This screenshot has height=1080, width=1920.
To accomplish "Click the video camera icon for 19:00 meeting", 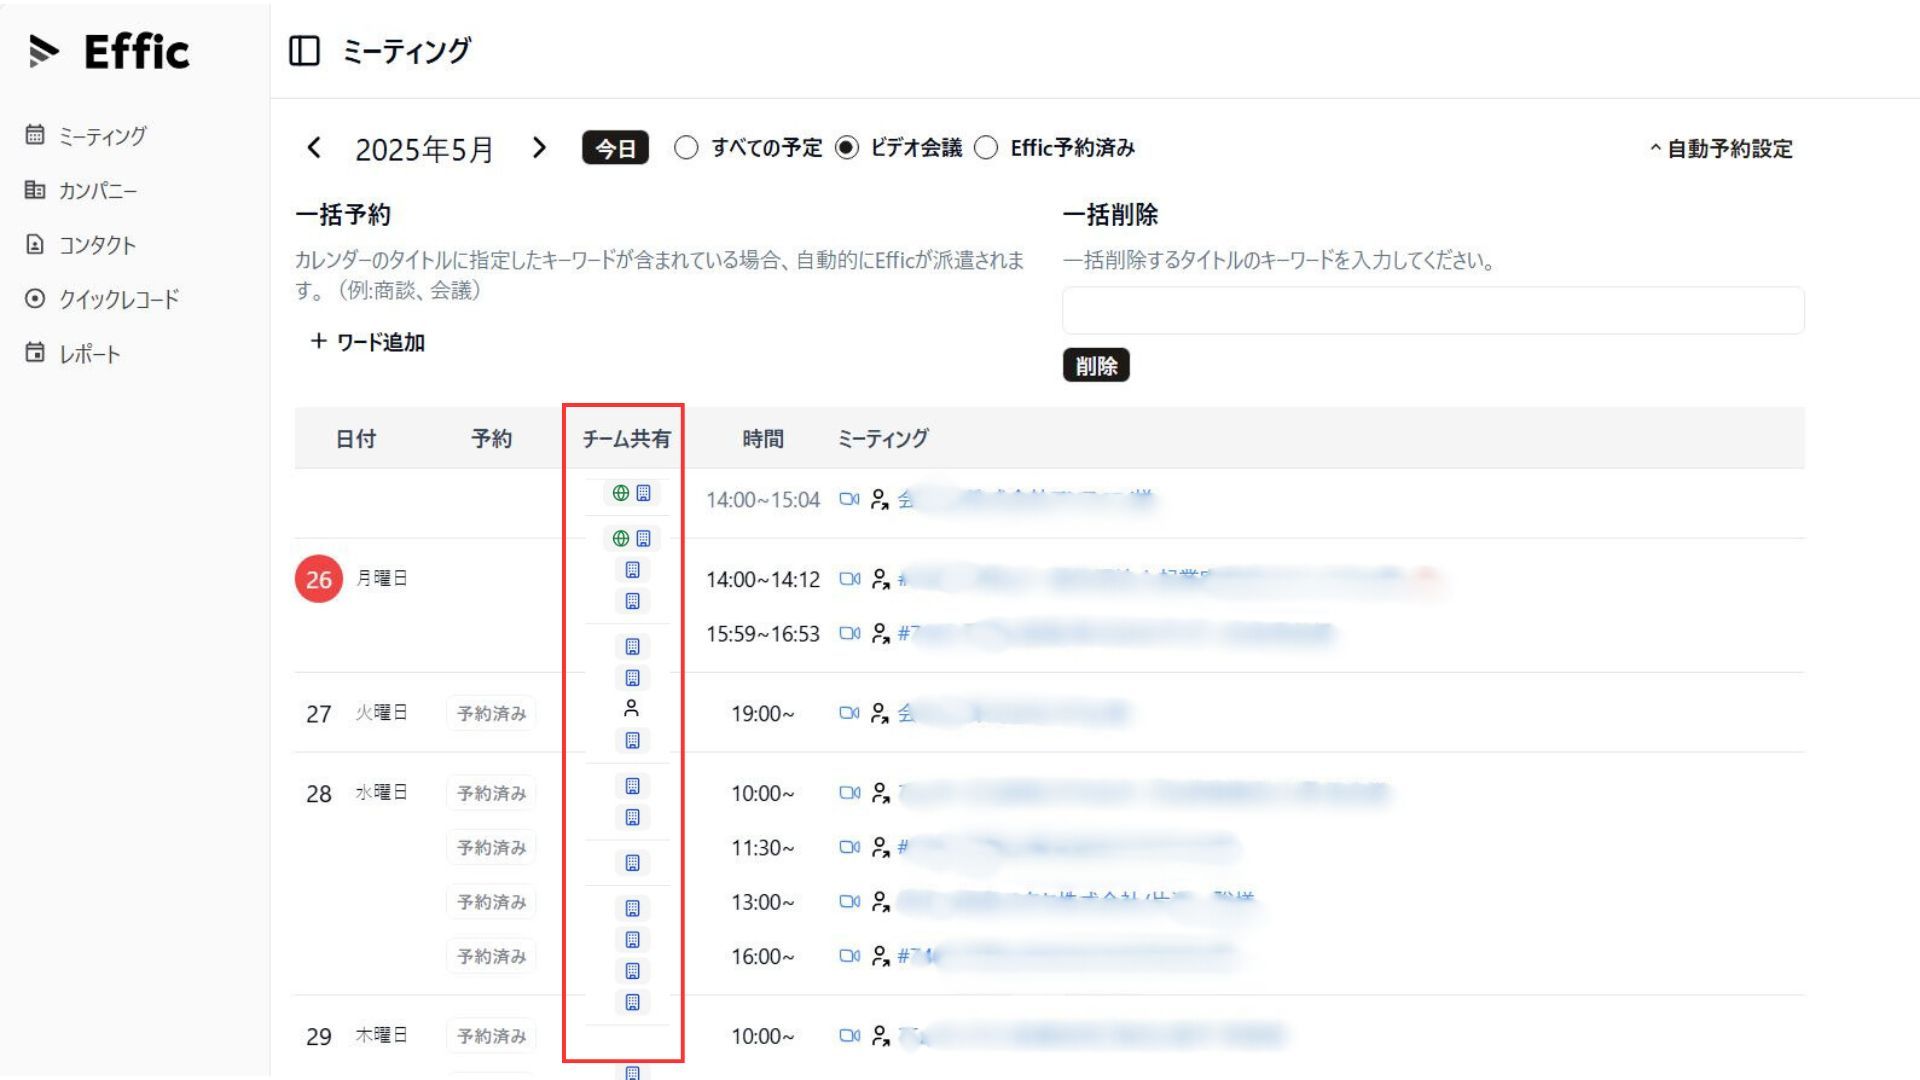I will [849, 713].
